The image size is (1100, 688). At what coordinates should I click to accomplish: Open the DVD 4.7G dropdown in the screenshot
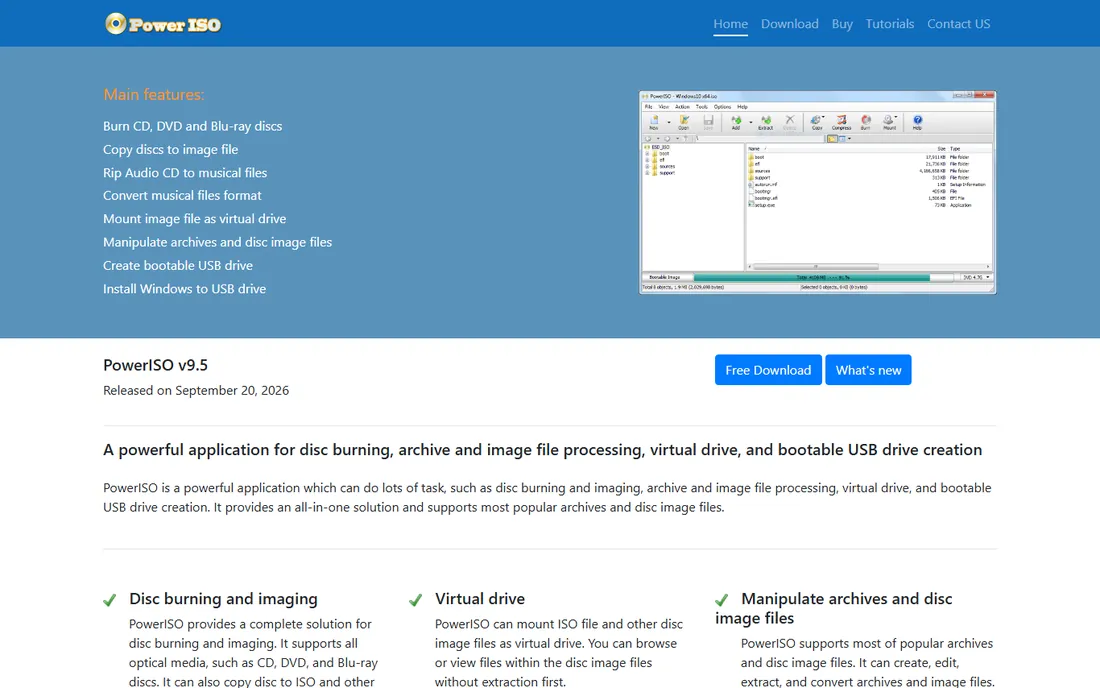pos(976,277)
